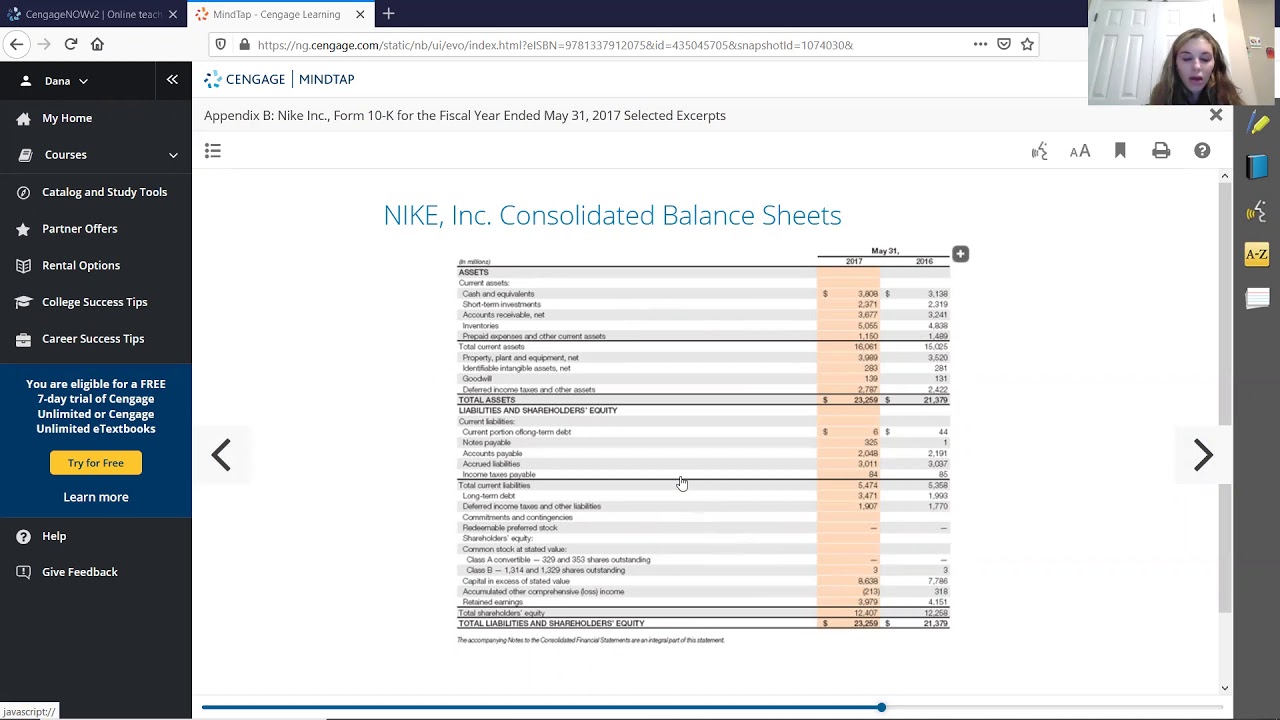Viewport: 1280px width, 720px height.
Task: Bookmark this page with the bookmark icon
Action: 1120,151
